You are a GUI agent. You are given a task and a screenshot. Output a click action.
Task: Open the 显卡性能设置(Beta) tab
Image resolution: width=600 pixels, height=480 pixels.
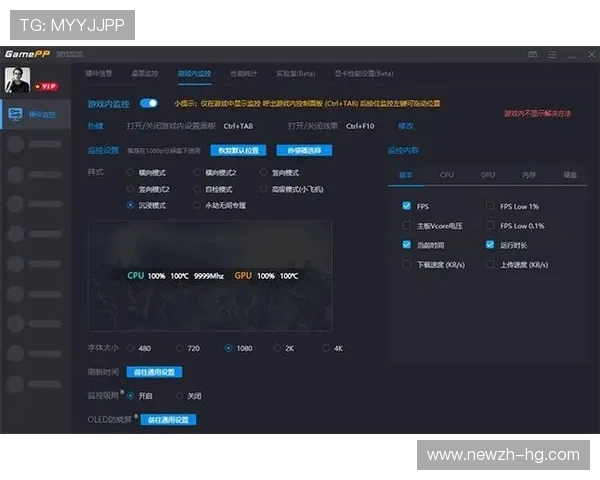click(x=364, y=73)
